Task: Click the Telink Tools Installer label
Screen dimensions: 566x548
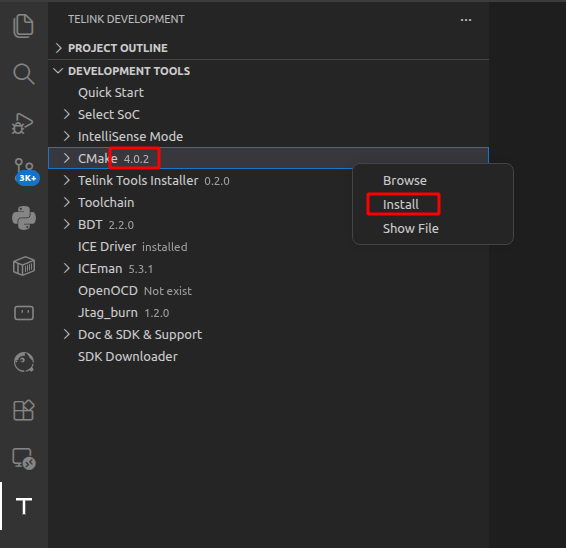Action: tap(138, 181)
